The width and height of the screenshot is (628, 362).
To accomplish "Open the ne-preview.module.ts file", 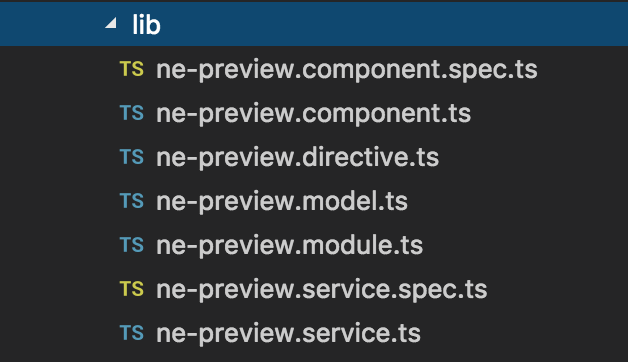I will 289,246.
